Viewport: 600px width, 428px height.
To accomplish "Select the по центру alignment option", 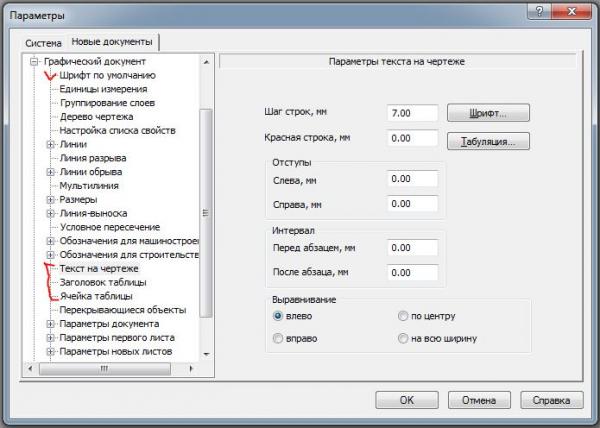I will (403, 316).
